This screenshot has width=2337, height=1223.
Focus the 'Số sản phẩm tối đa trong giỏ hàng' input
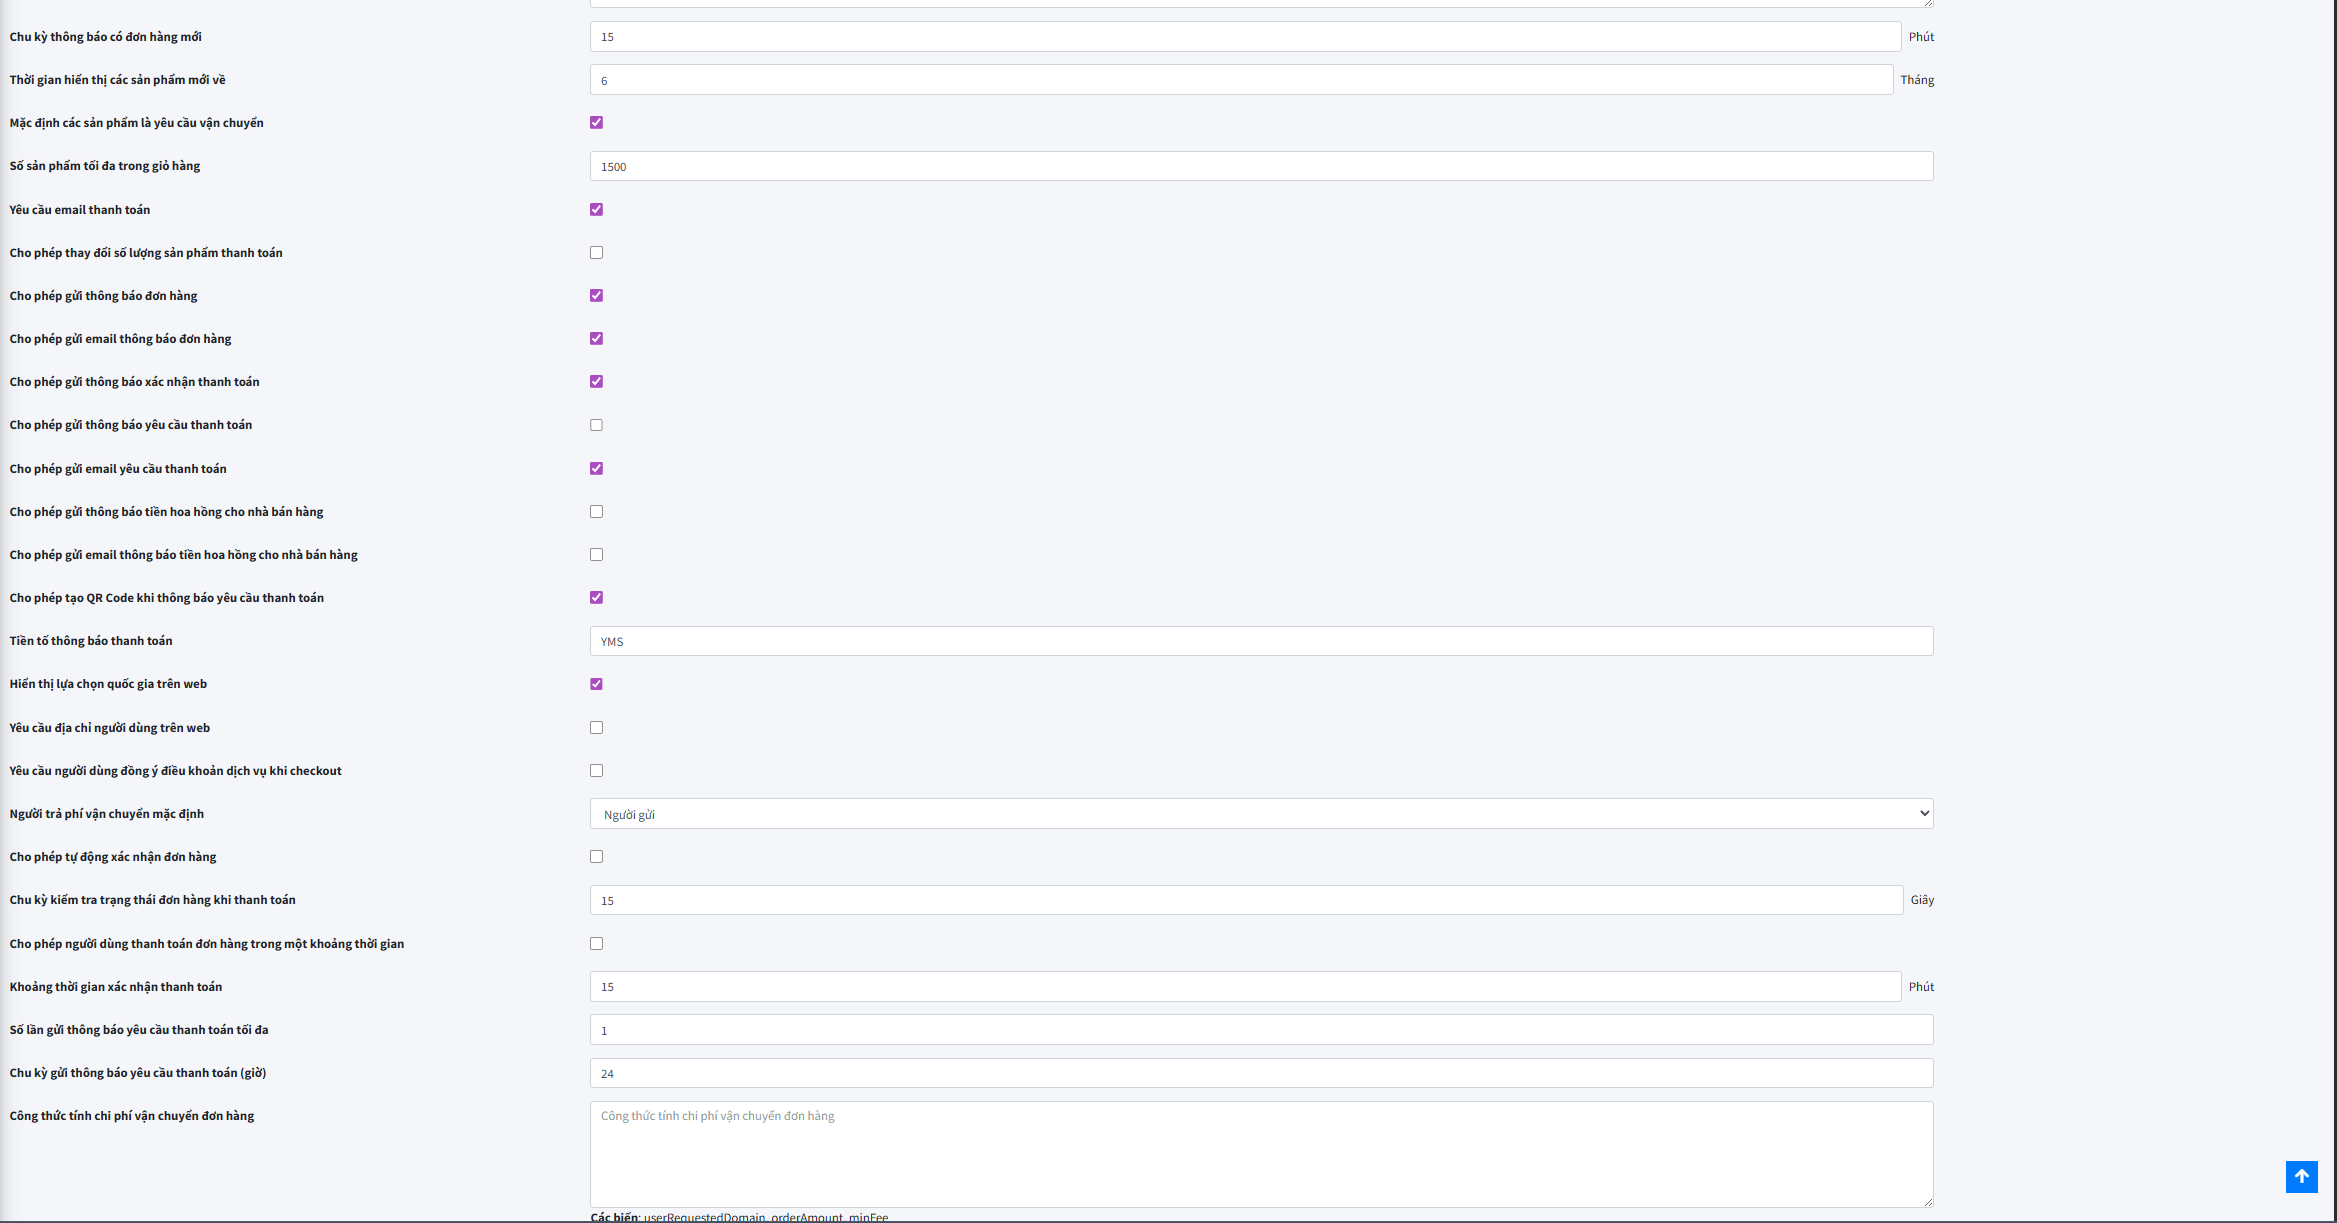1260,166
